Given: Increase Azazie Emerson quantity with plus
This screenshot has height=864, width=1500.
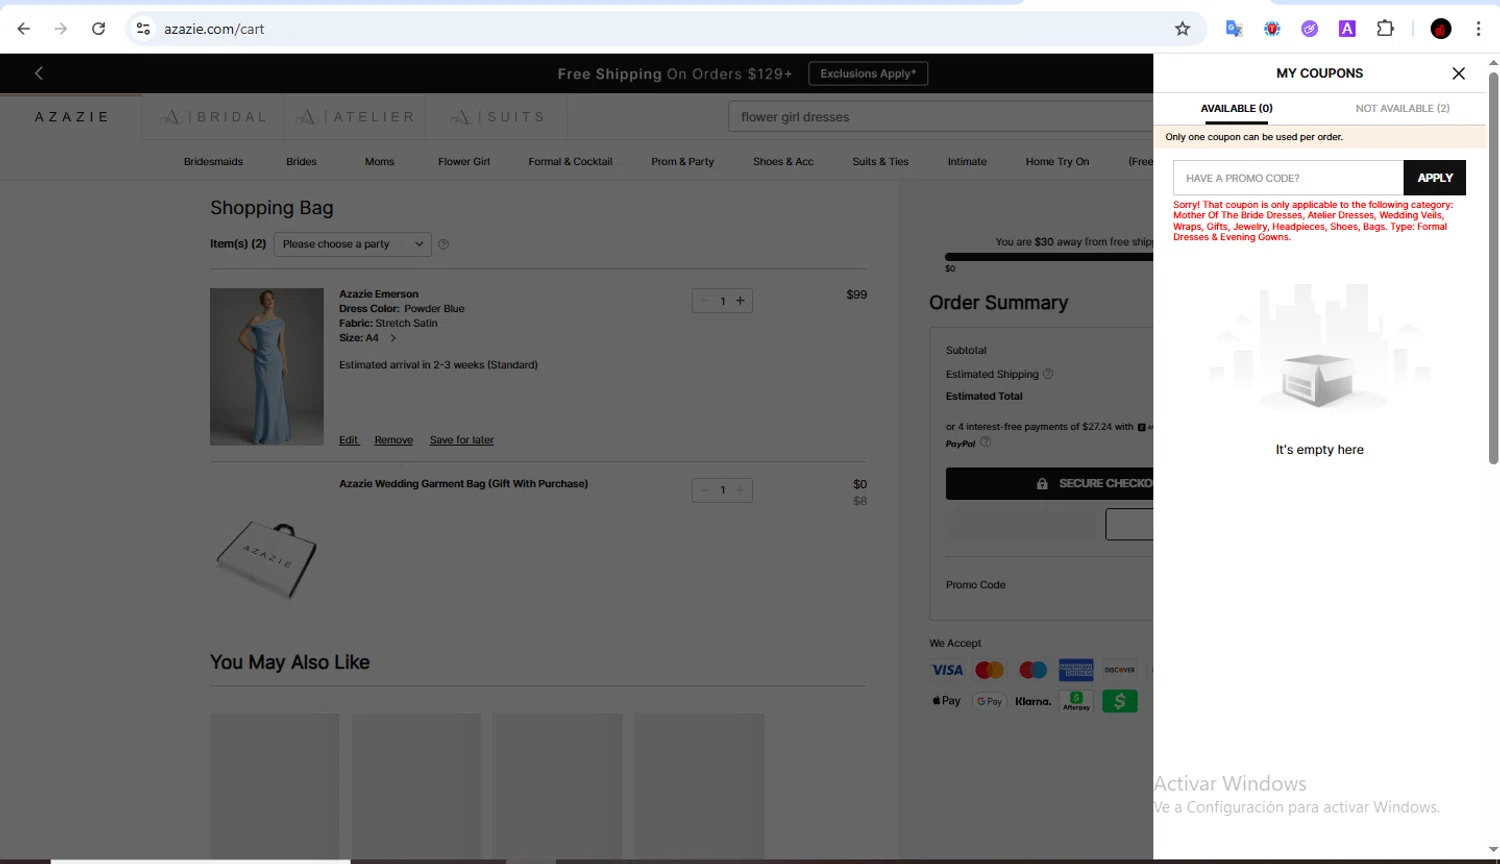Looking at the screenshot, I should coord(740,301).
